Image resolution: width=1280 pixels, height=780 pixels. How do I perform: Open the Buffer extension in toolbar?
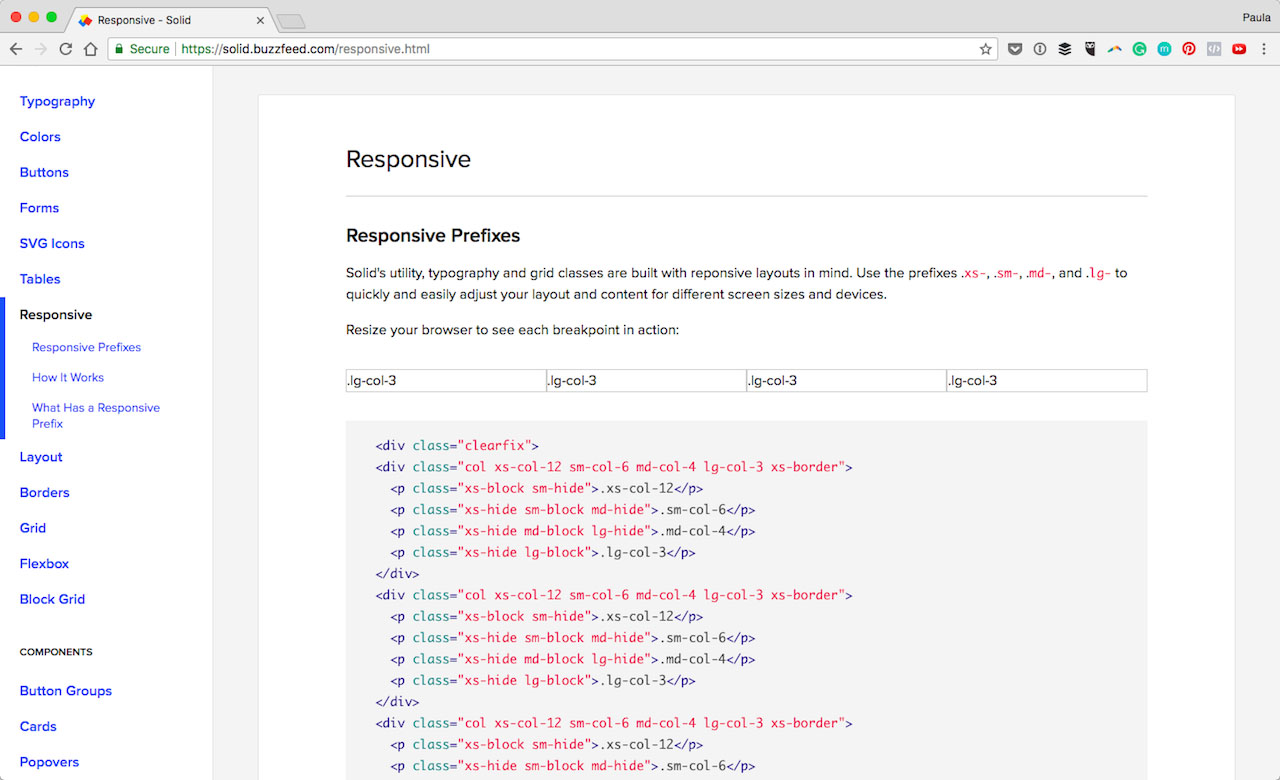[x=1065, y=48]
